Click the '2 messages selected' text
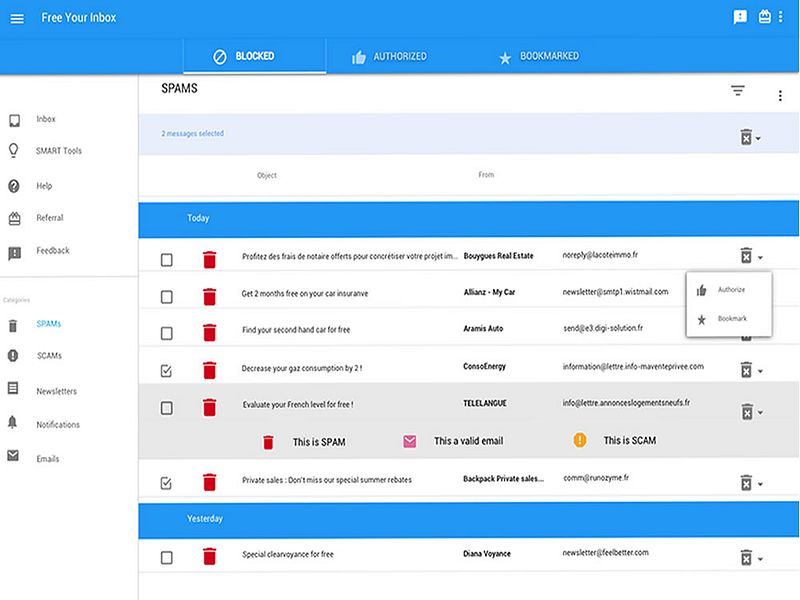Viewport: 800px width, 600px height. click(x=193, y=134)
